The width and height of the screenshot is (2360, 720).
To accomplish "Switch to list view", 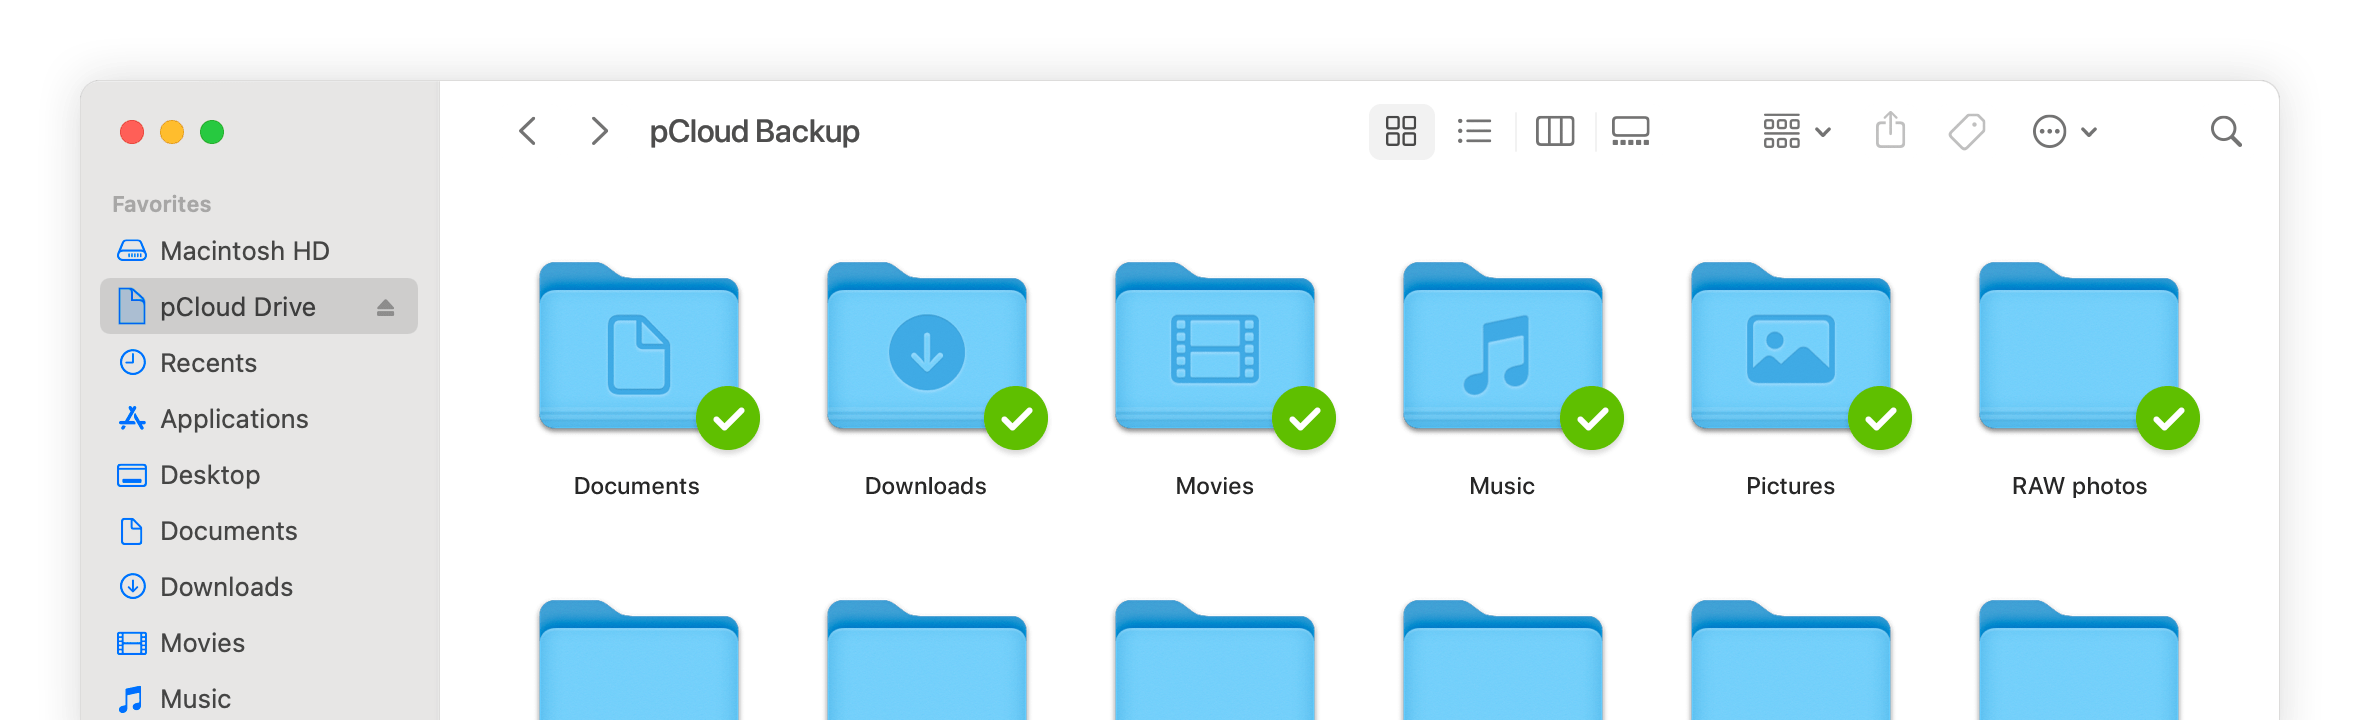I will click(1474, 131).
